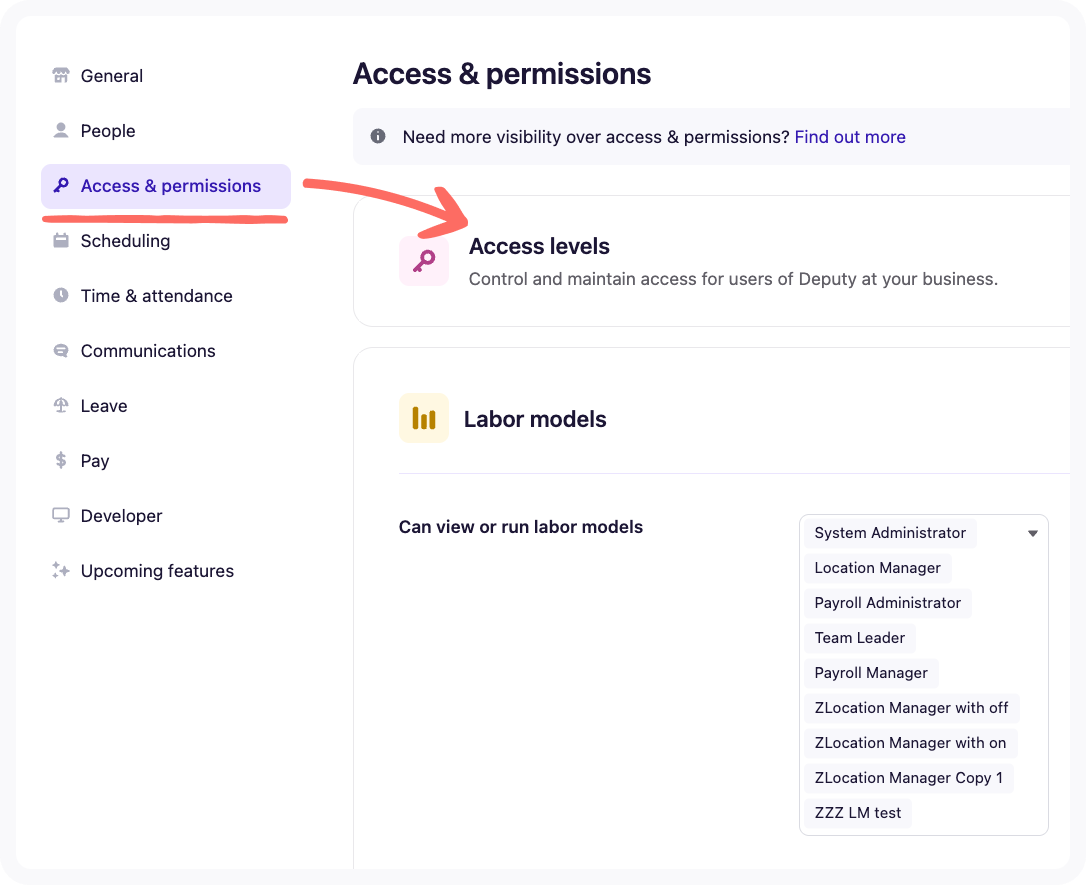Click the Communications chat bubble icon
The image size is (1086, 885).
60,350
